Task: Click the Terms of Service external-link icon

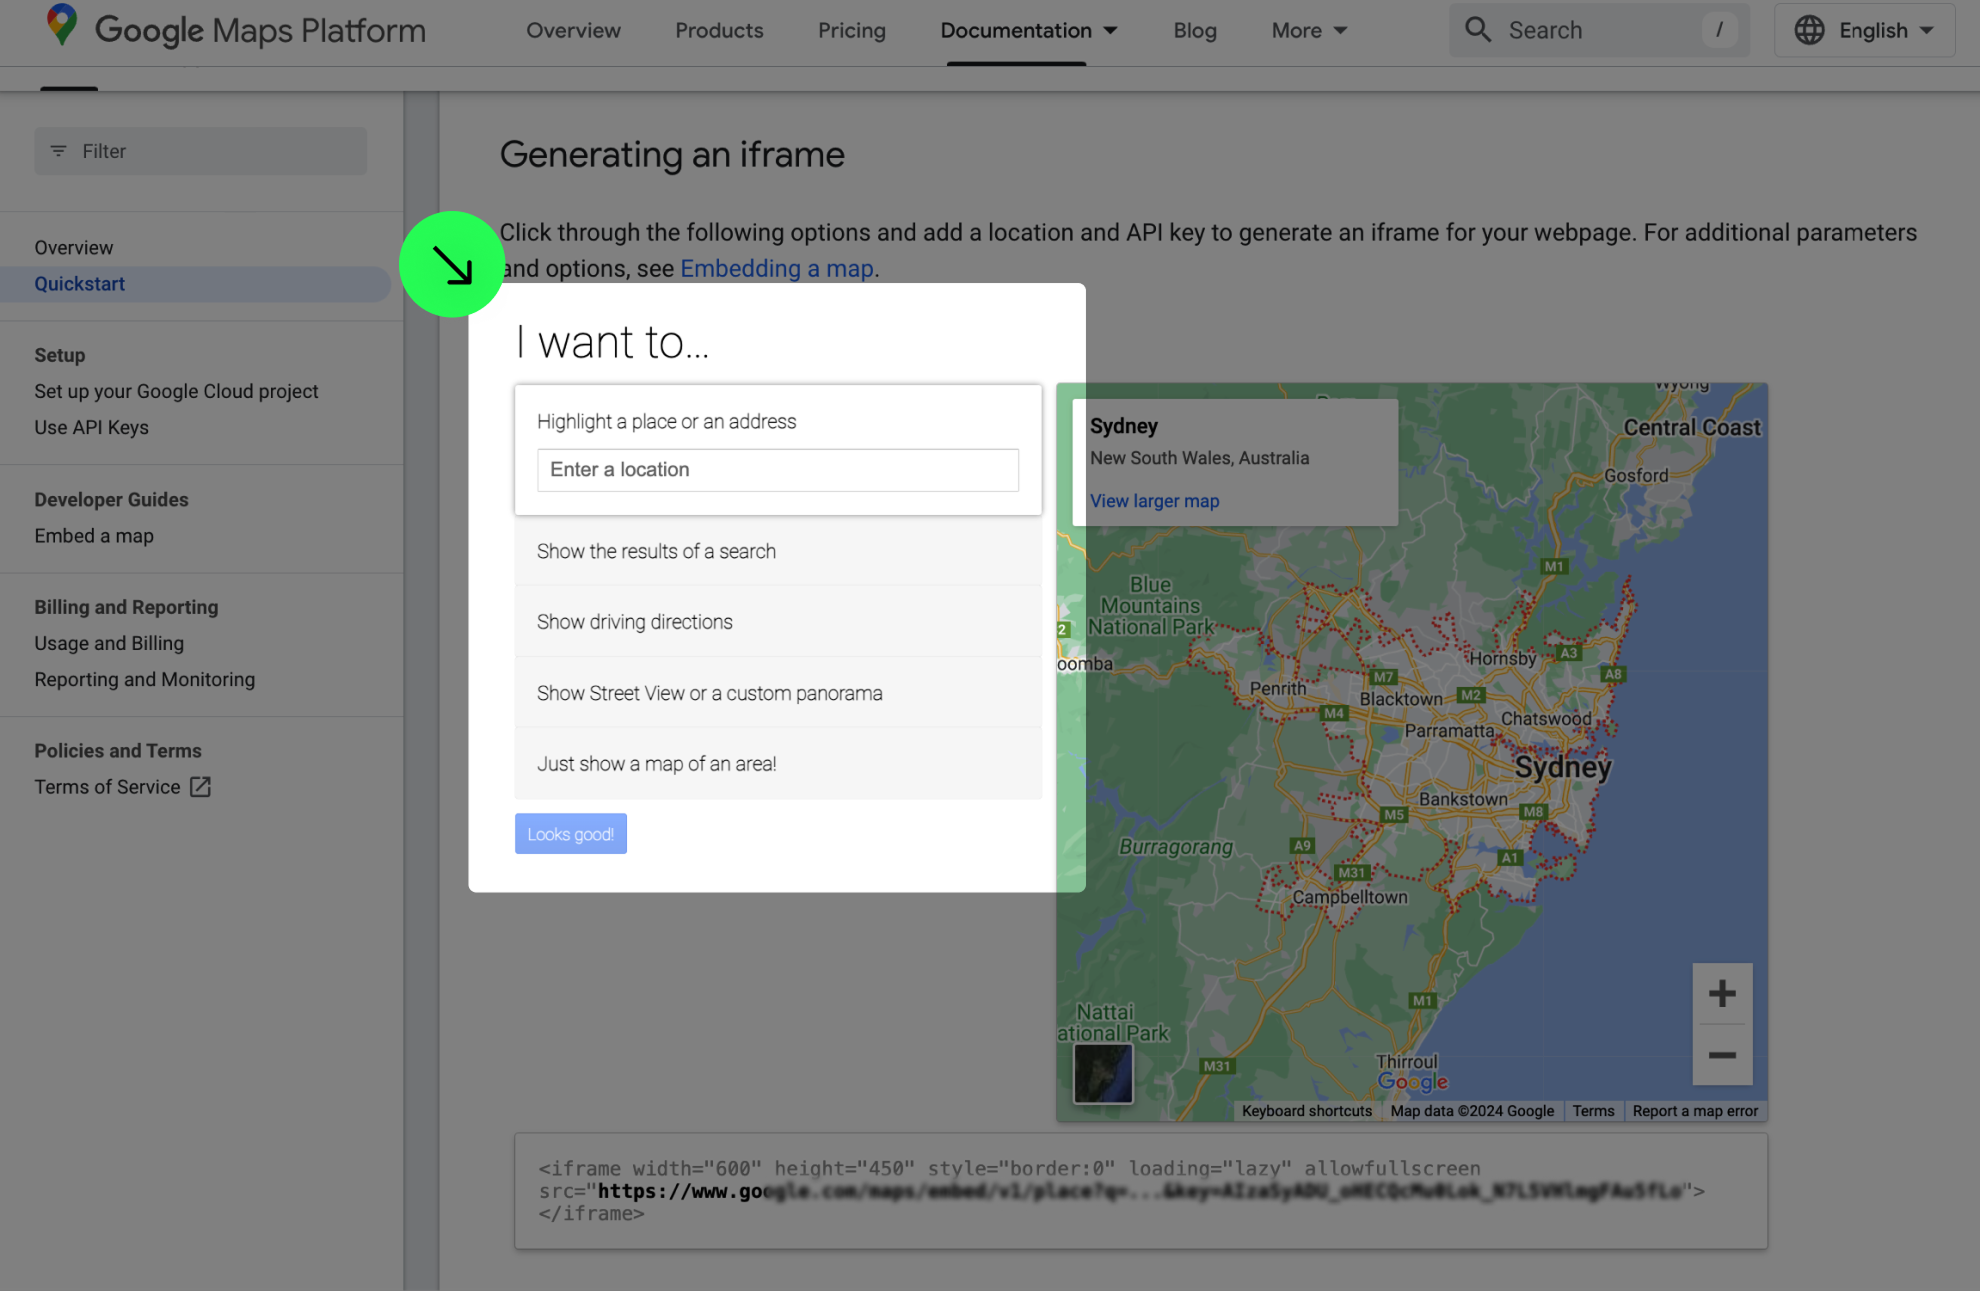Action: (x=201, y=787)
